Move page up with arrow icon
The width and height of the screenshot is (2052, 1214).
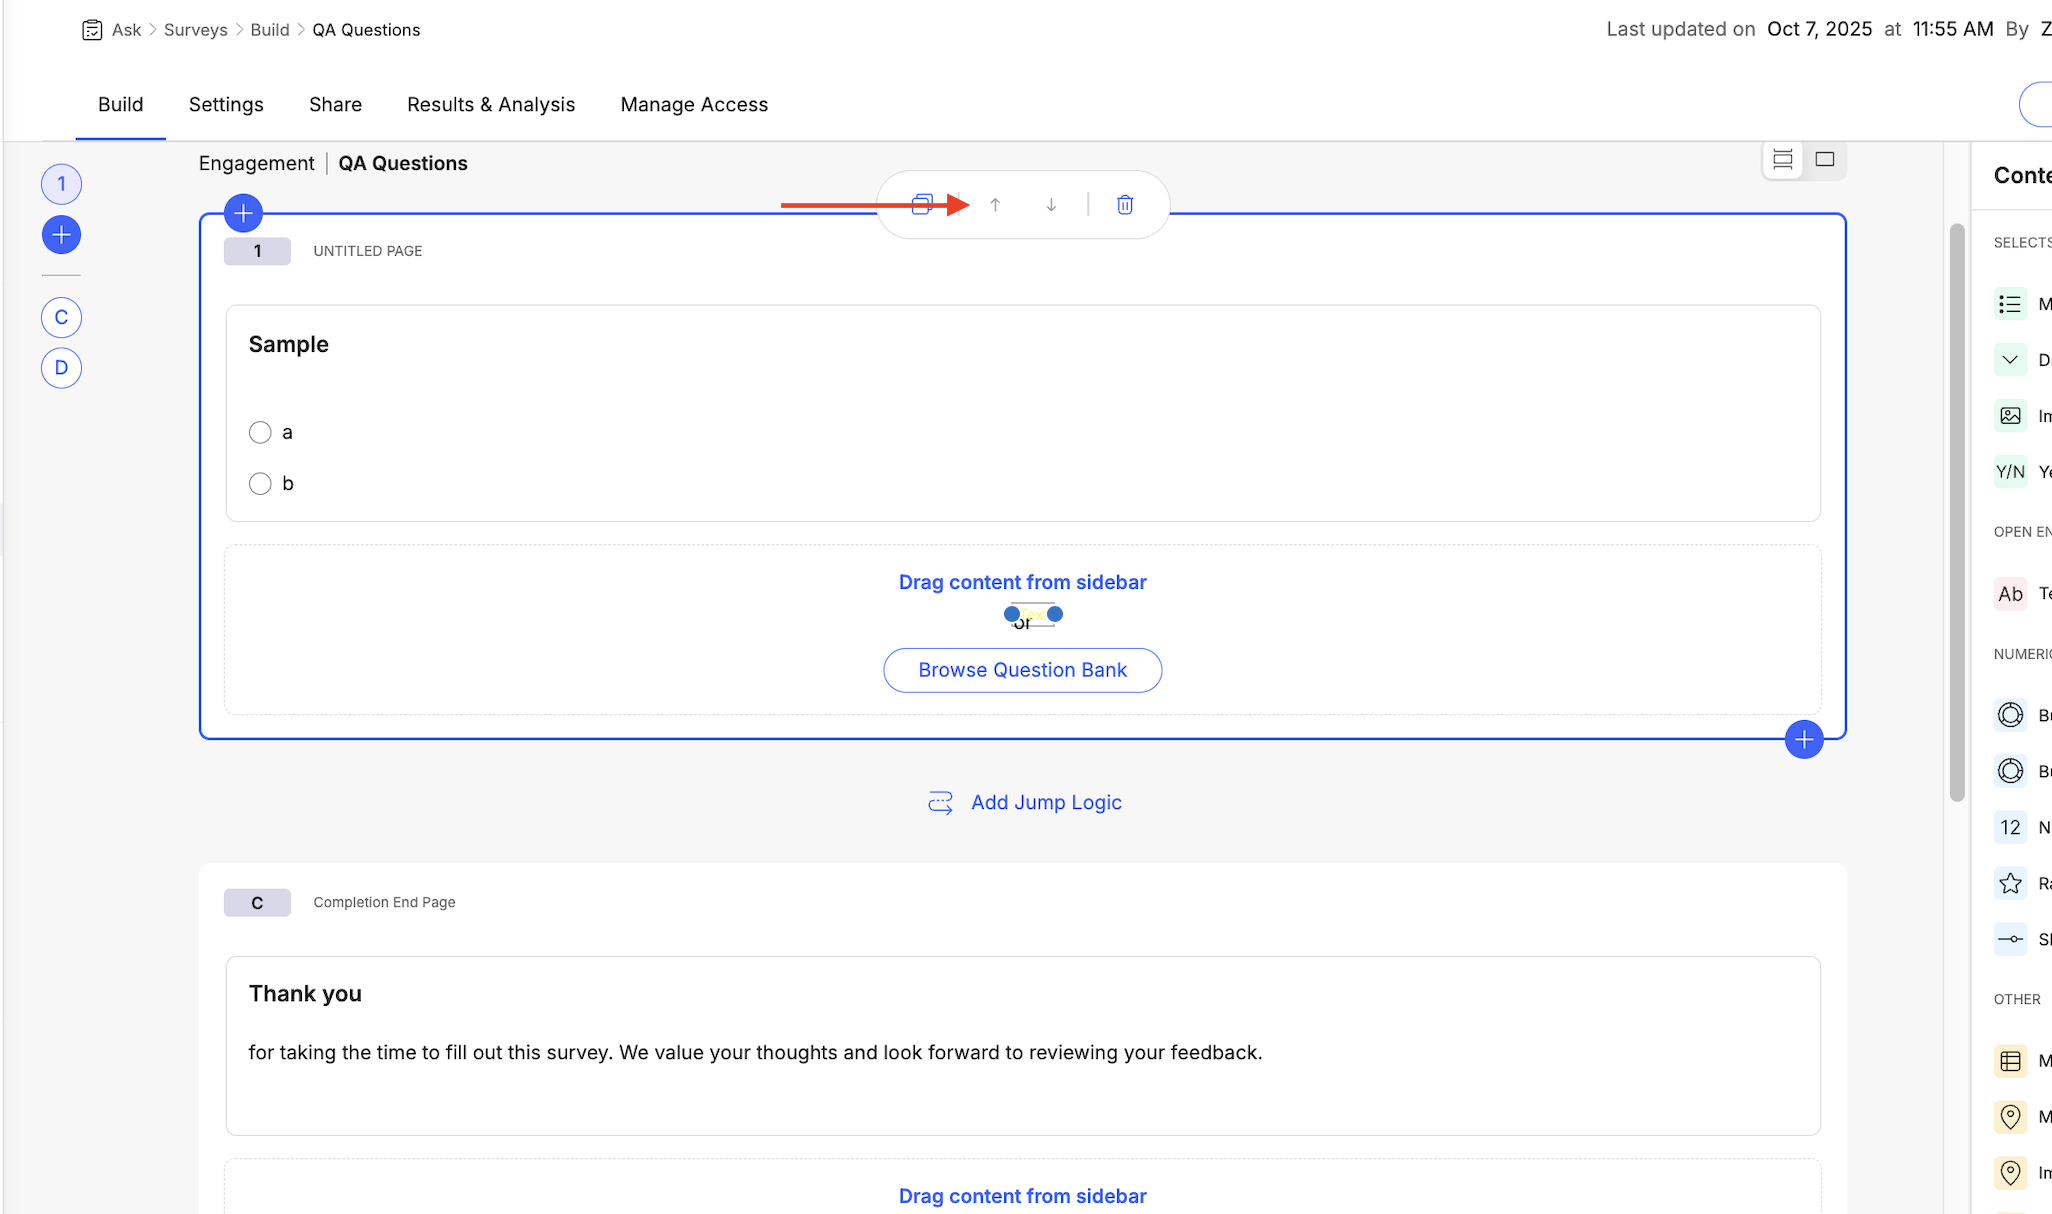point(995,205)
